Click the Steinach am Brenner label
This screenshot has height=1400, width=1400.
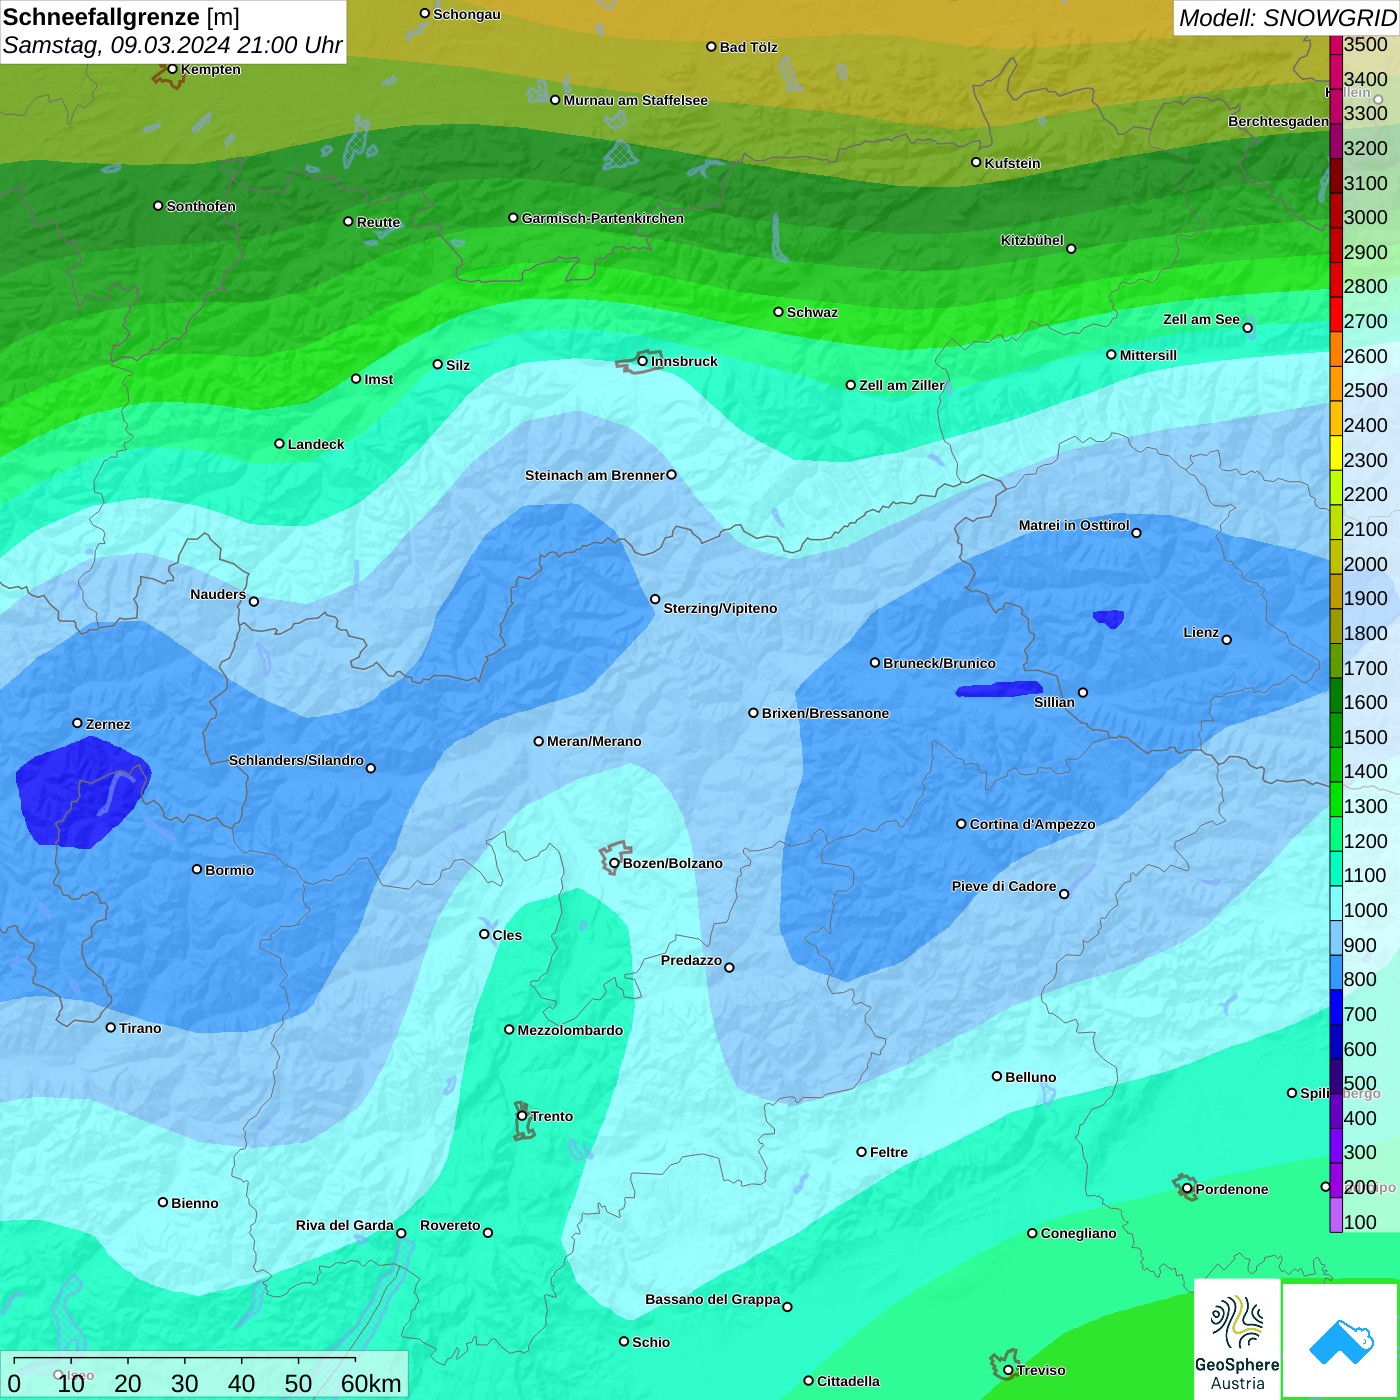click(x=594, y=475)
